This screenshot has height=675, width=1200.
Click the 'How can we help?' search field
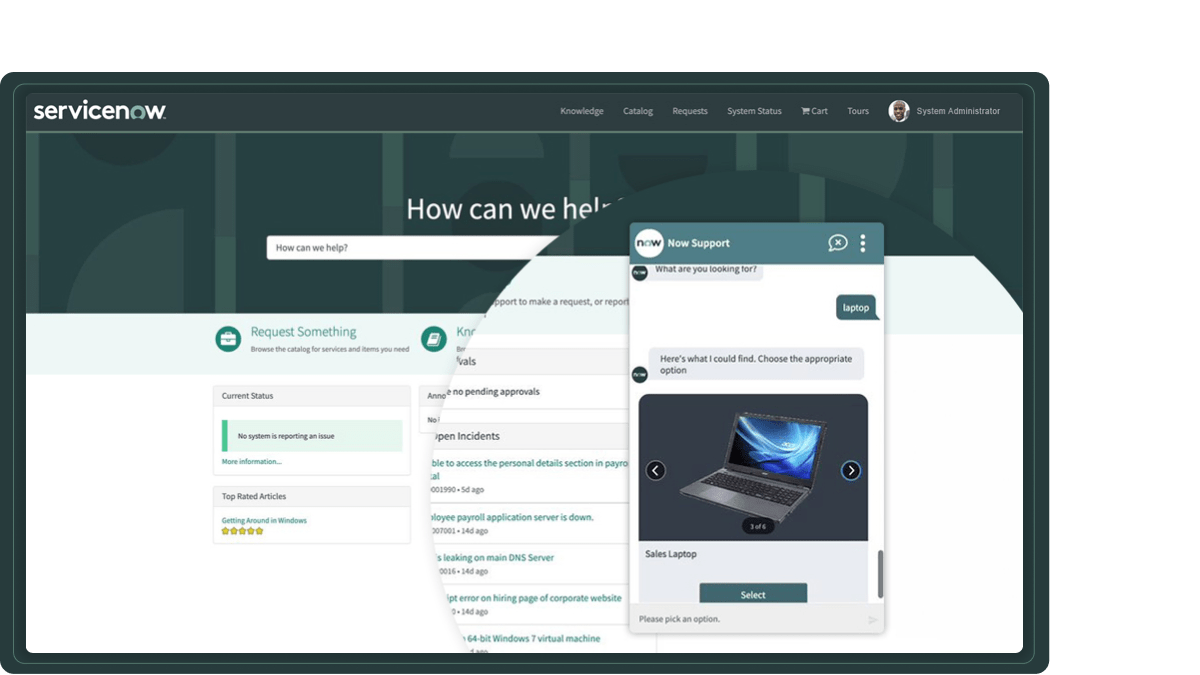(x=410, y=248)
